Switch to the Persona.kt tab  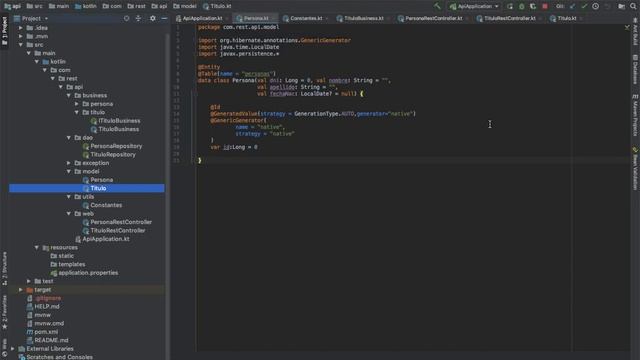(256, 18)
